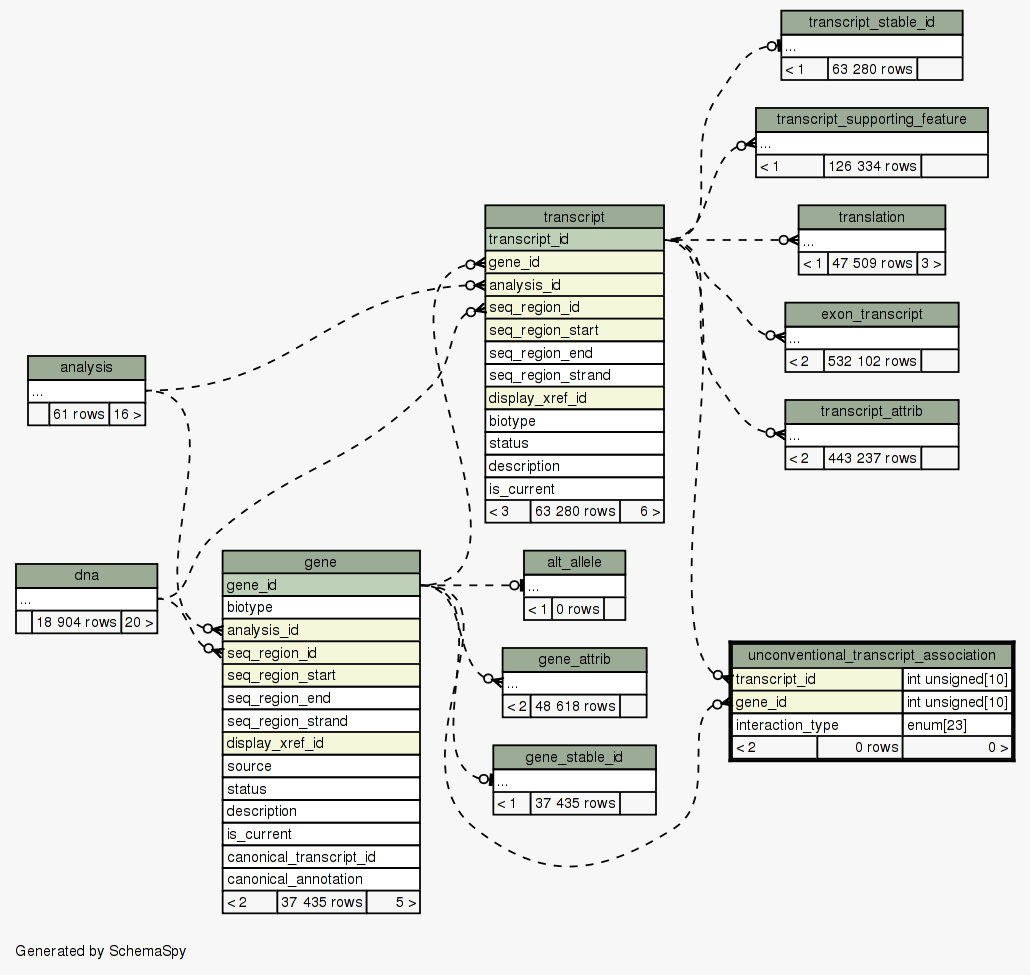This screenshot has width=1030, height=975.
Task: Select seq_region_id row in gene table
Action: (x=321, y=653)
